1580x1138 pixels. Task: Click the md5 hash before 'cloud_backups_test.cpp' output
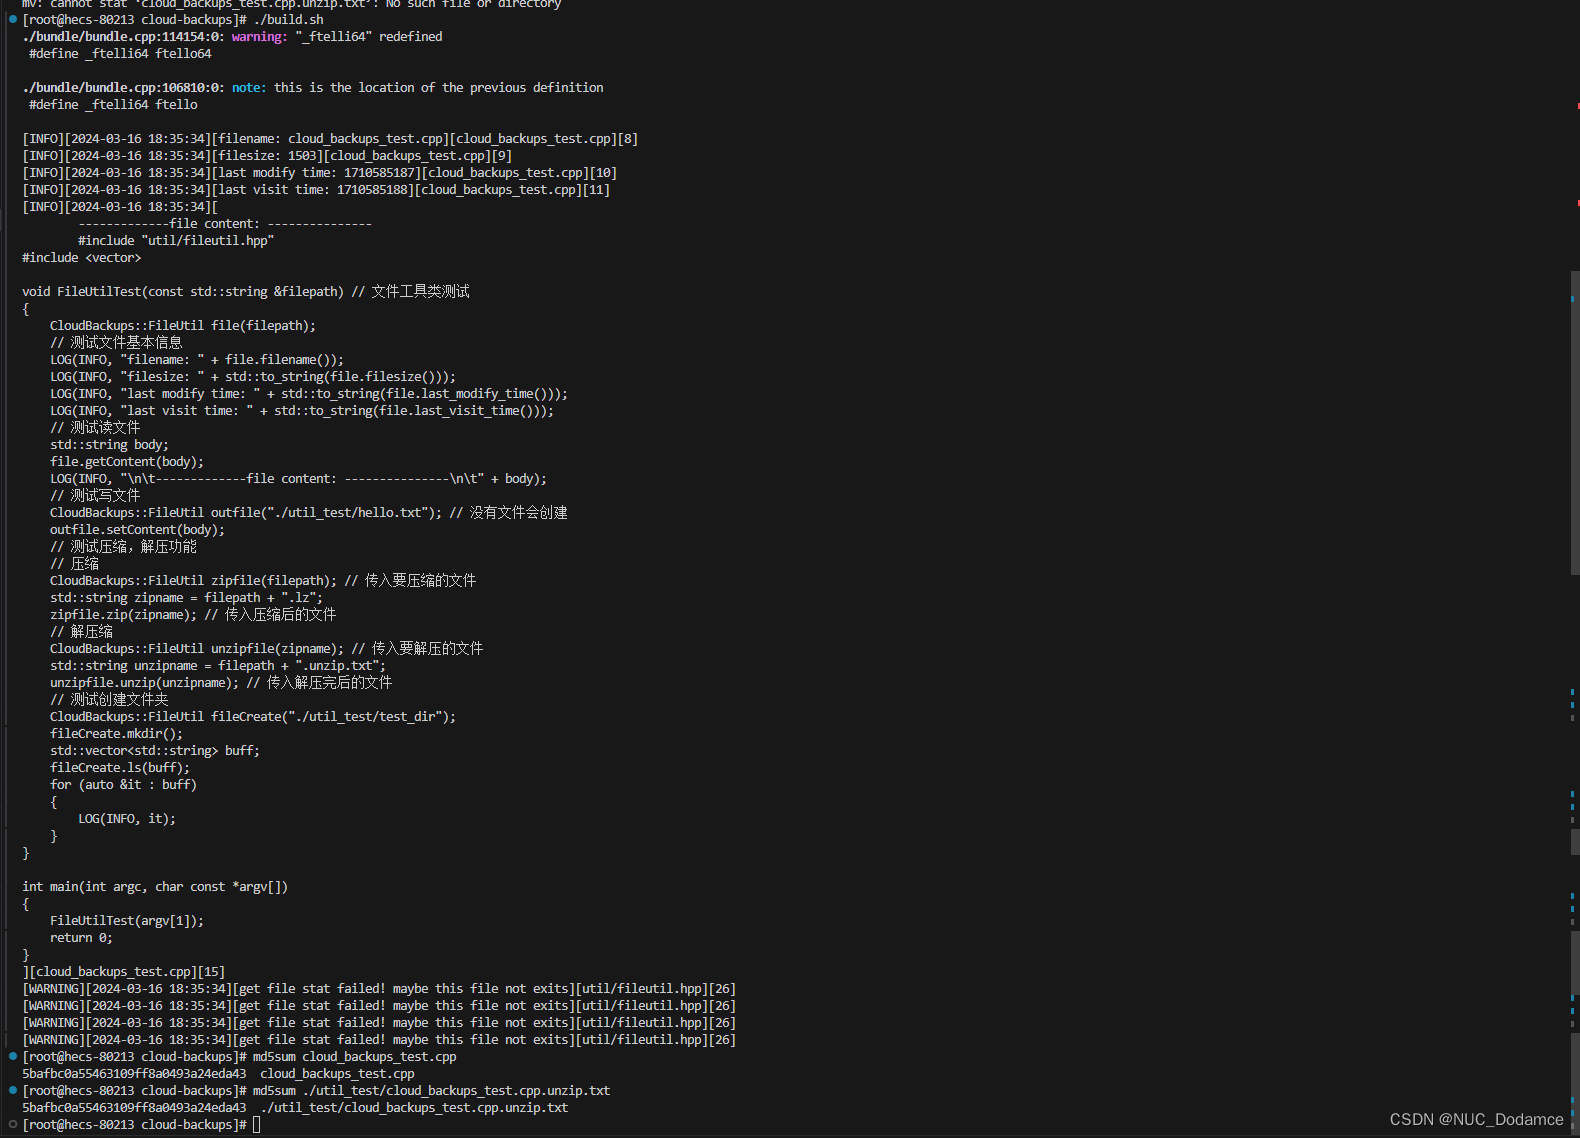coord(134,1073)
